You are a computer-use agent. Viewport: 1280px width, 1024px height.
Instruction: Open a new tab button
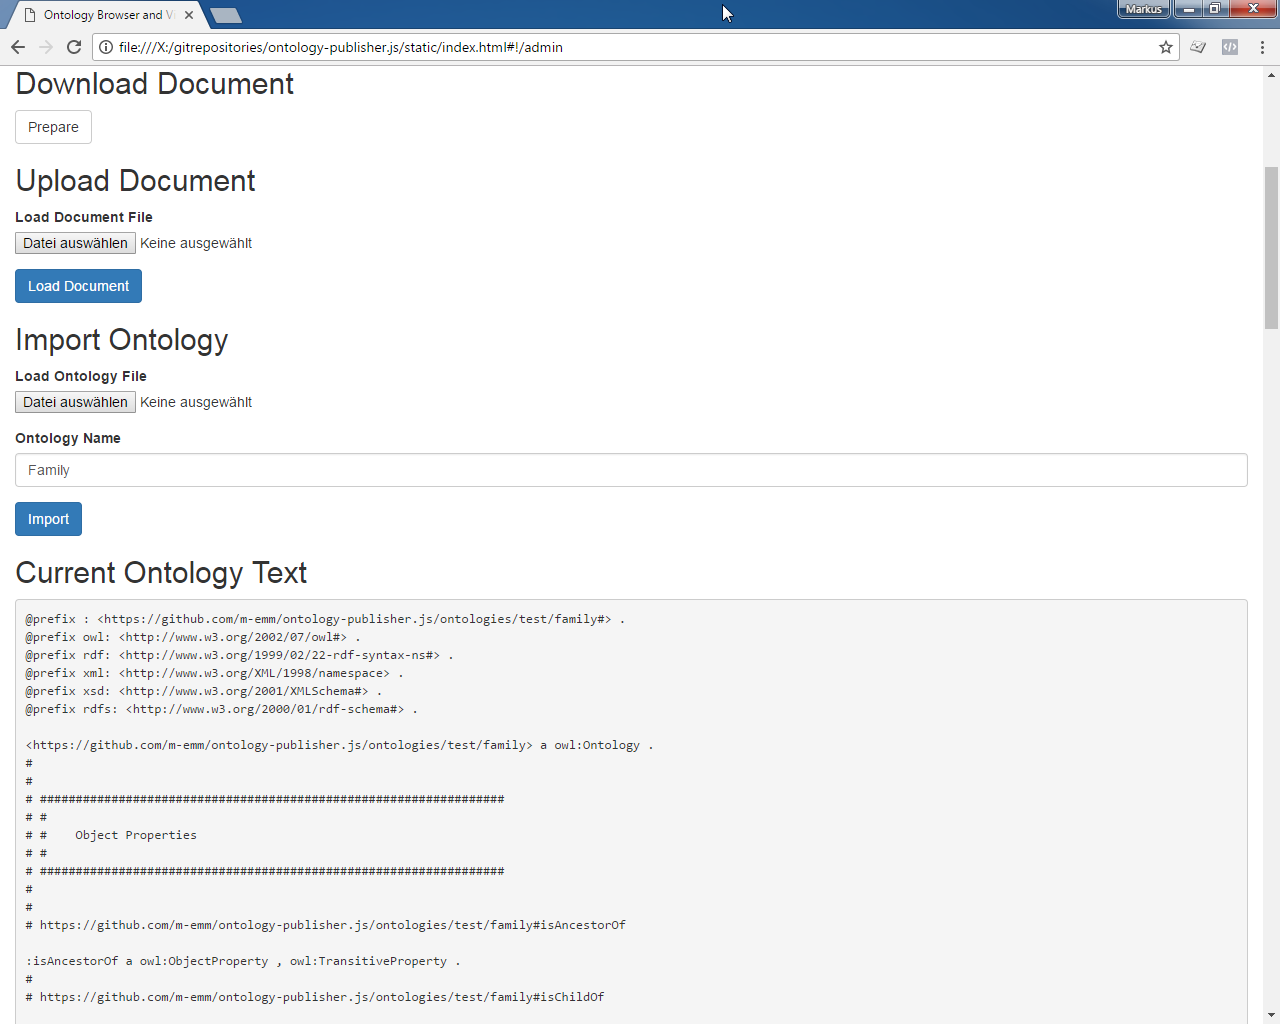coord(226,15)
